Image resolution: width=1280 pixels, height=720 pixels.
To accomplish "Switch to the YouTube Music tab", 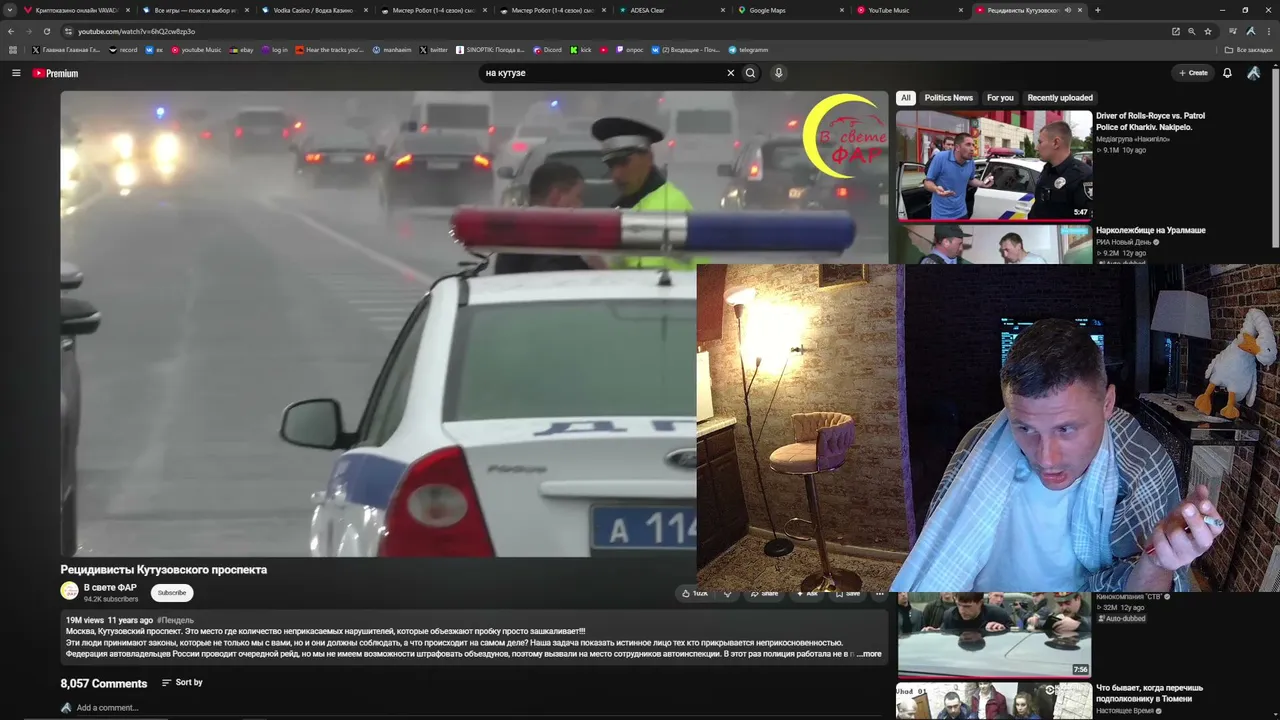I will (909, 10).
